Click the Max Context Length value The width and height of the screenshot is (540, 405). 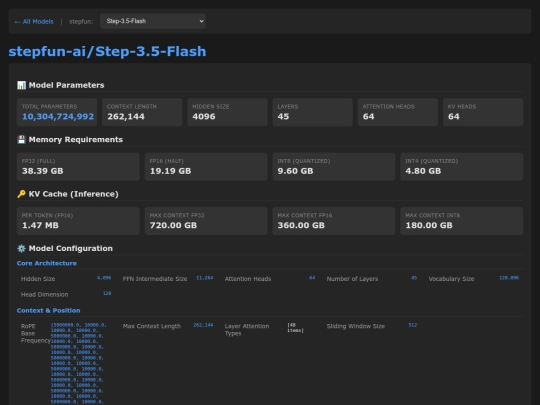tap(203, 325)
